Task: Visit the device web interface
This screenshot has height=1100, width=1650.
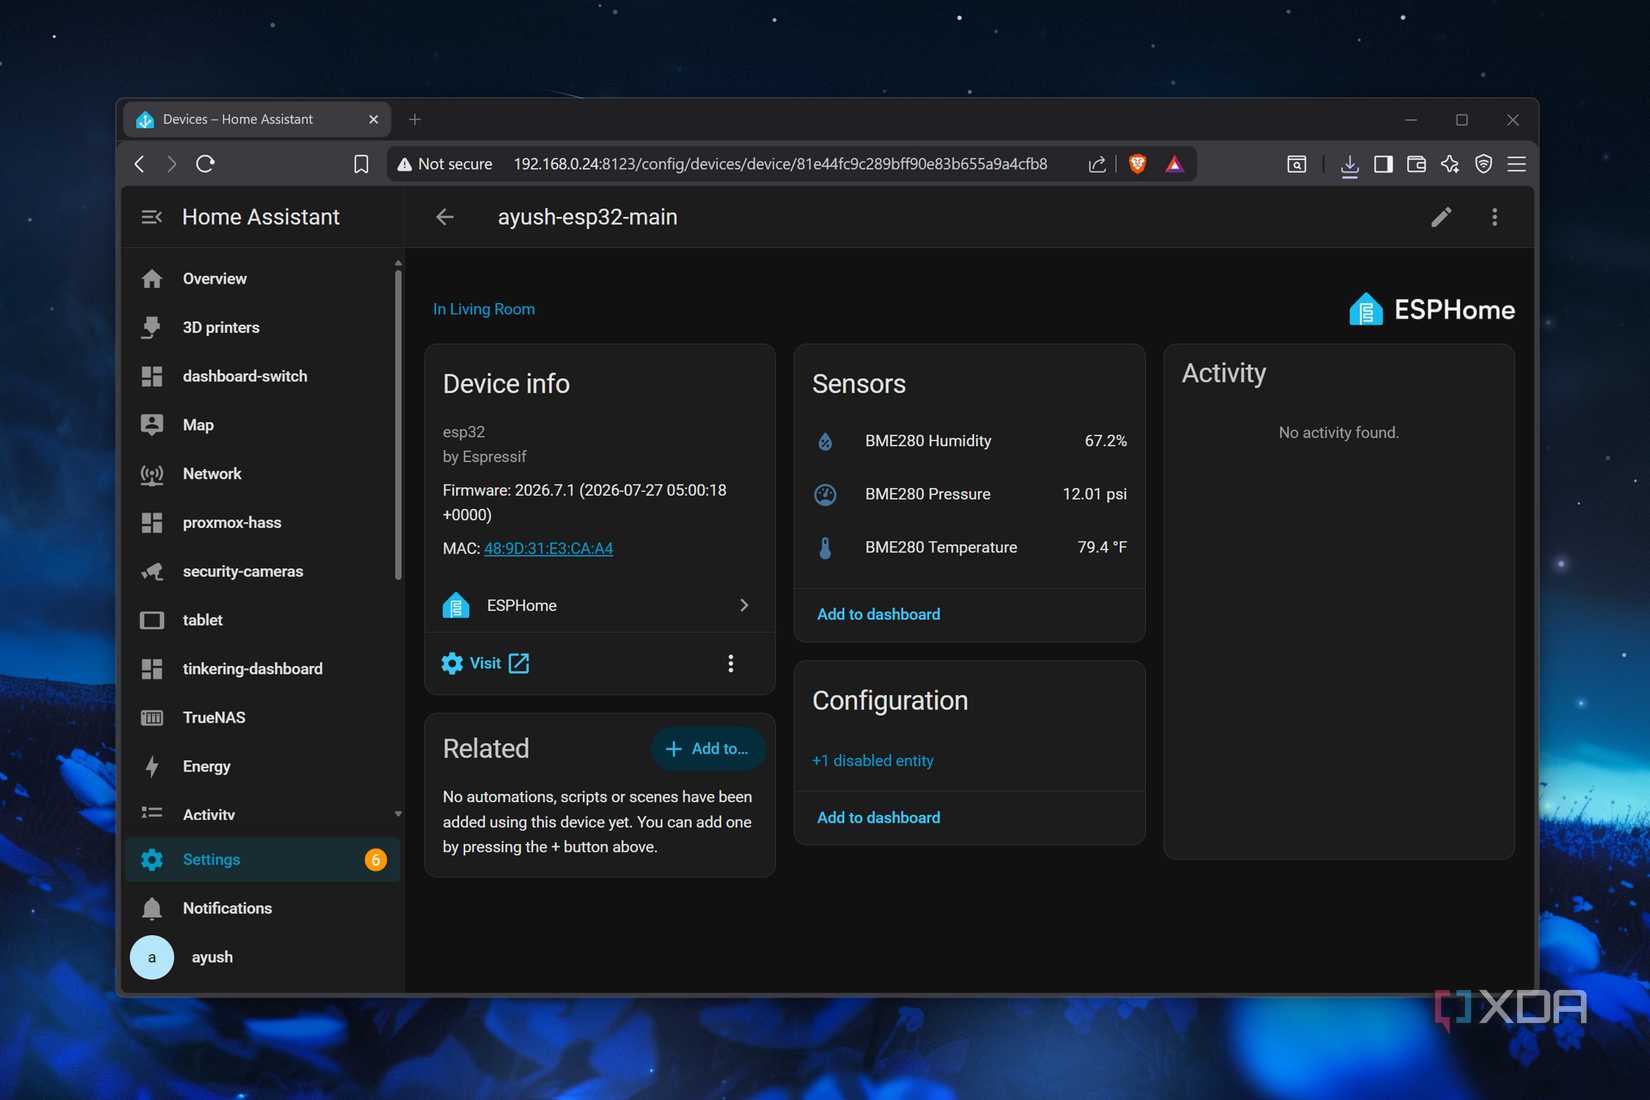Action: click(486, 663)
